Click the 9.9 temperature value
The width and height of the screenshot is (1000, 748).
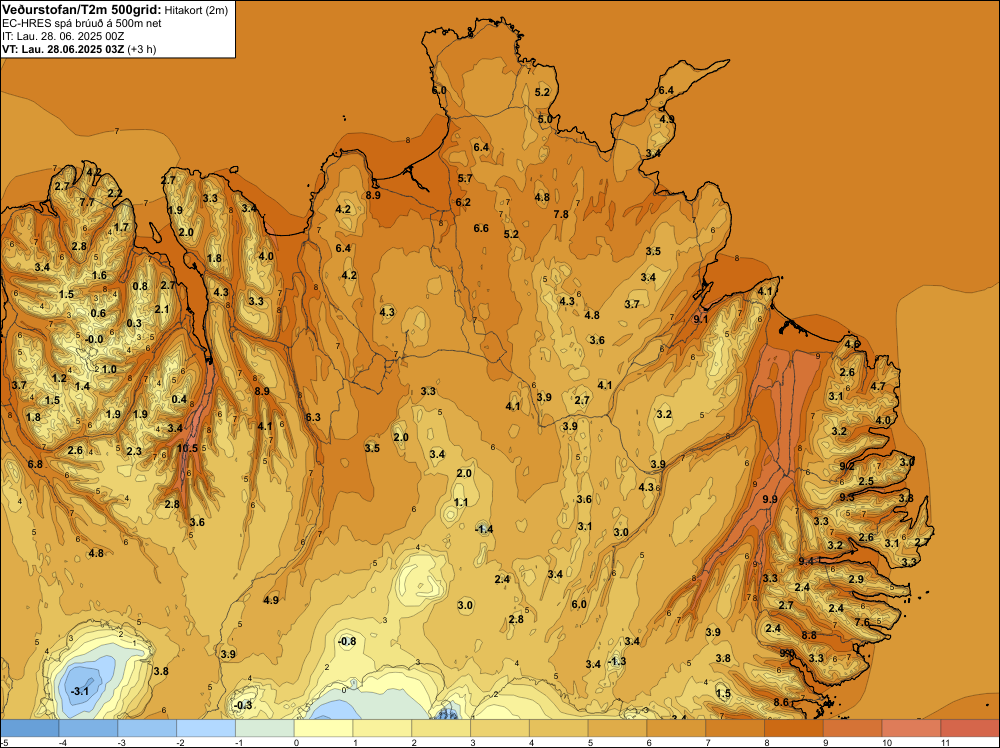(x=770, y=499)
